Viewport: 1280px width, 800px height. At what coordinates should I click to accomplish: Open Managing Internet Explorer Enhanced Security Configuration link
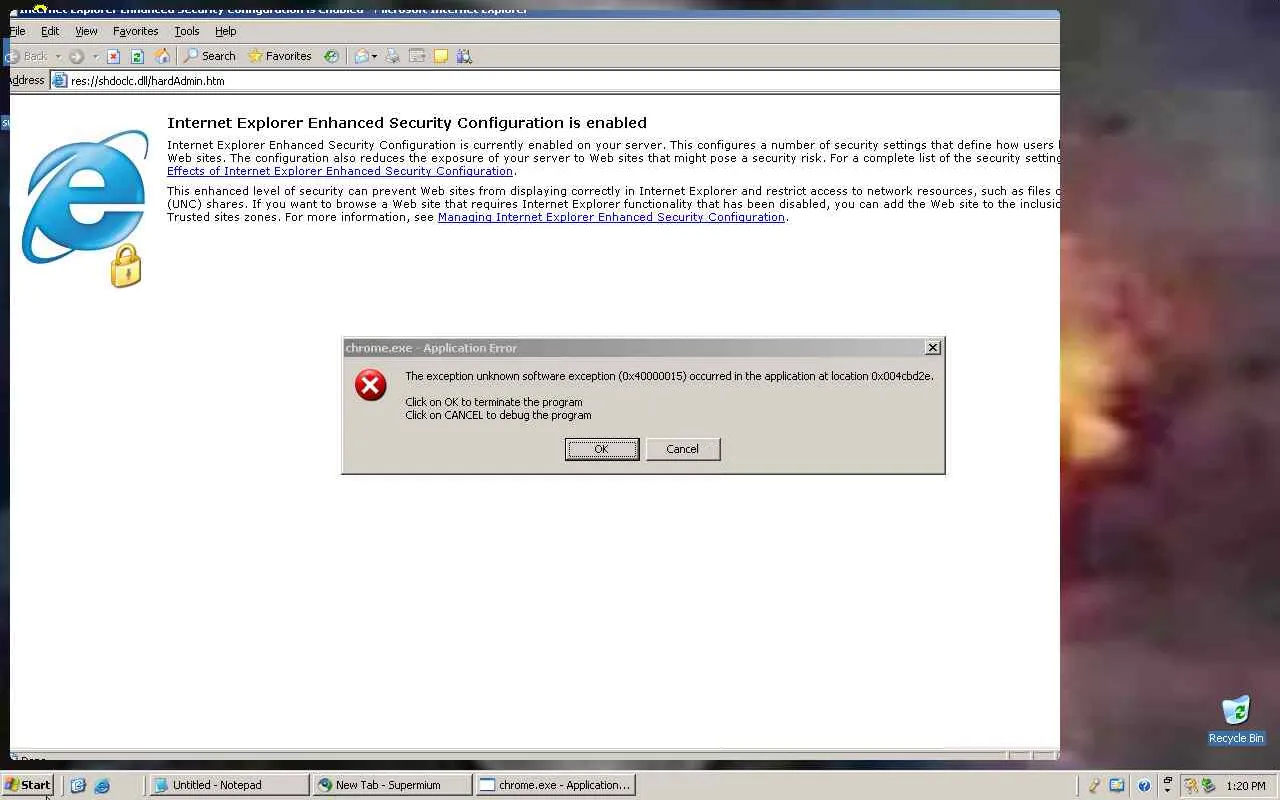pos(611,217)
